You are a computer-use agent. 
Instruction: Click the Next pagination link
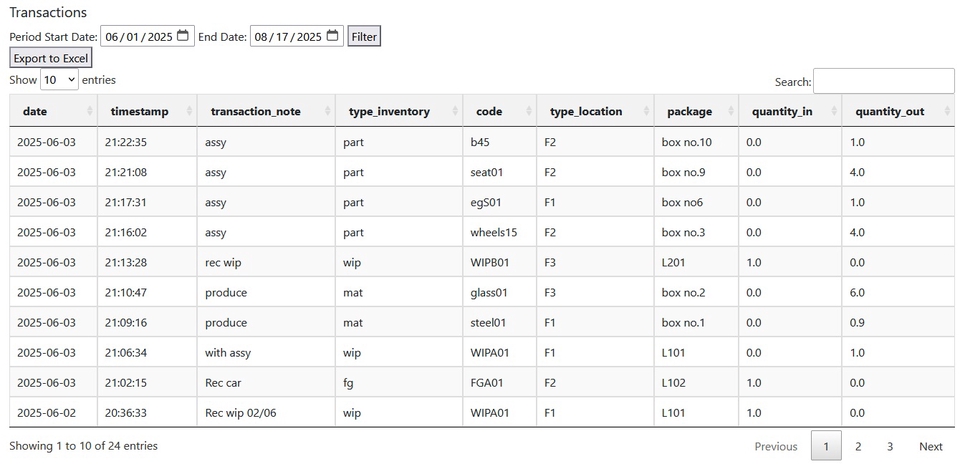point(930,447)
